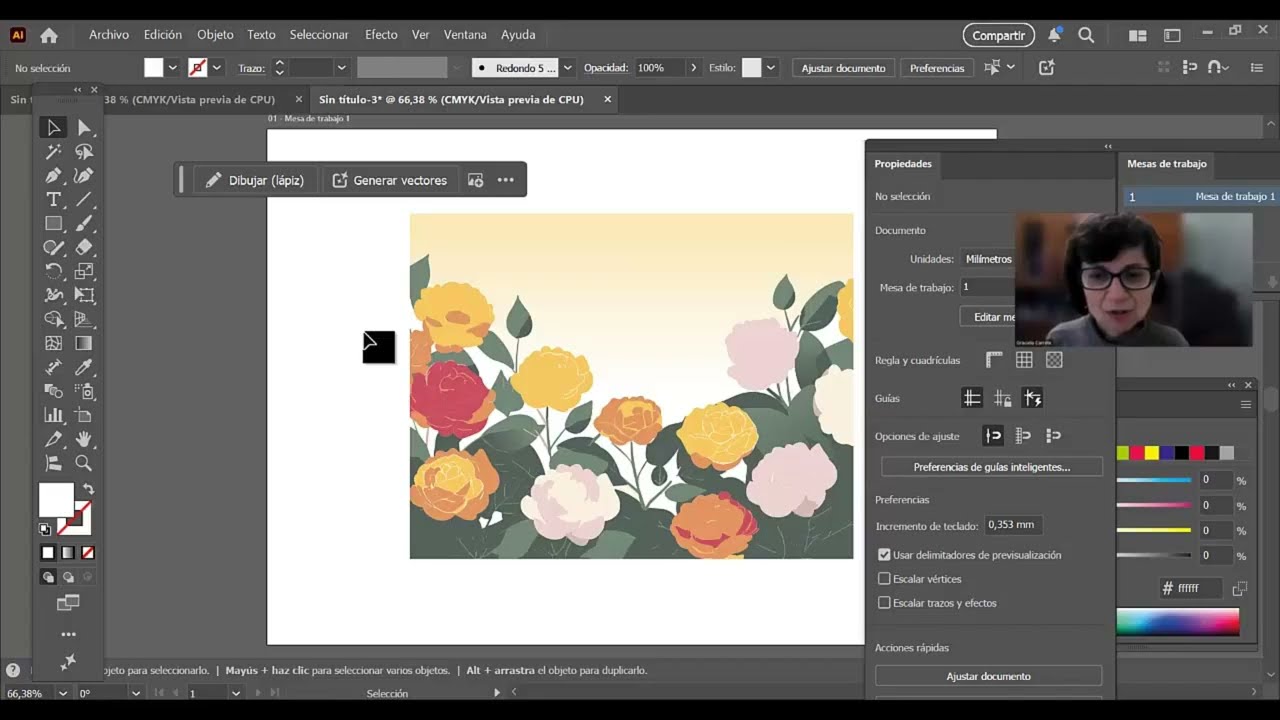The width and height of the screenshot is (1280, 720).
Task: Select the Direct Selection tool
Action: coord(84,128)
